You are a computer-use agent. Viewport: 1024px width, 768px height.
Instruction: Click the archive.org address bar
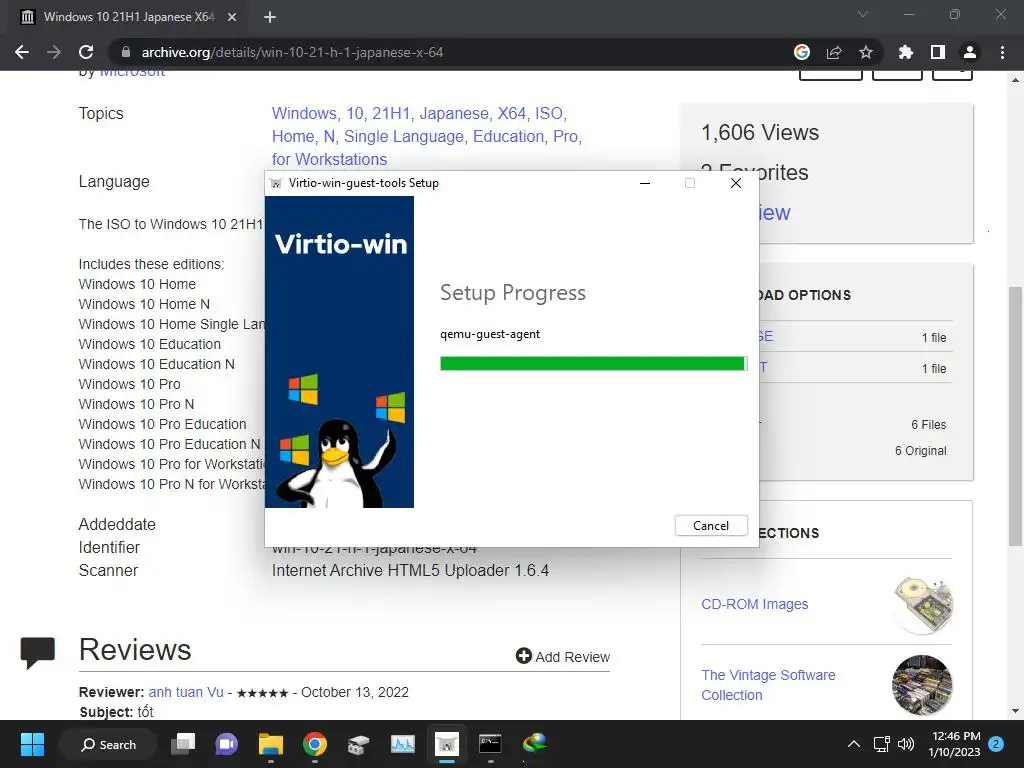451,52
